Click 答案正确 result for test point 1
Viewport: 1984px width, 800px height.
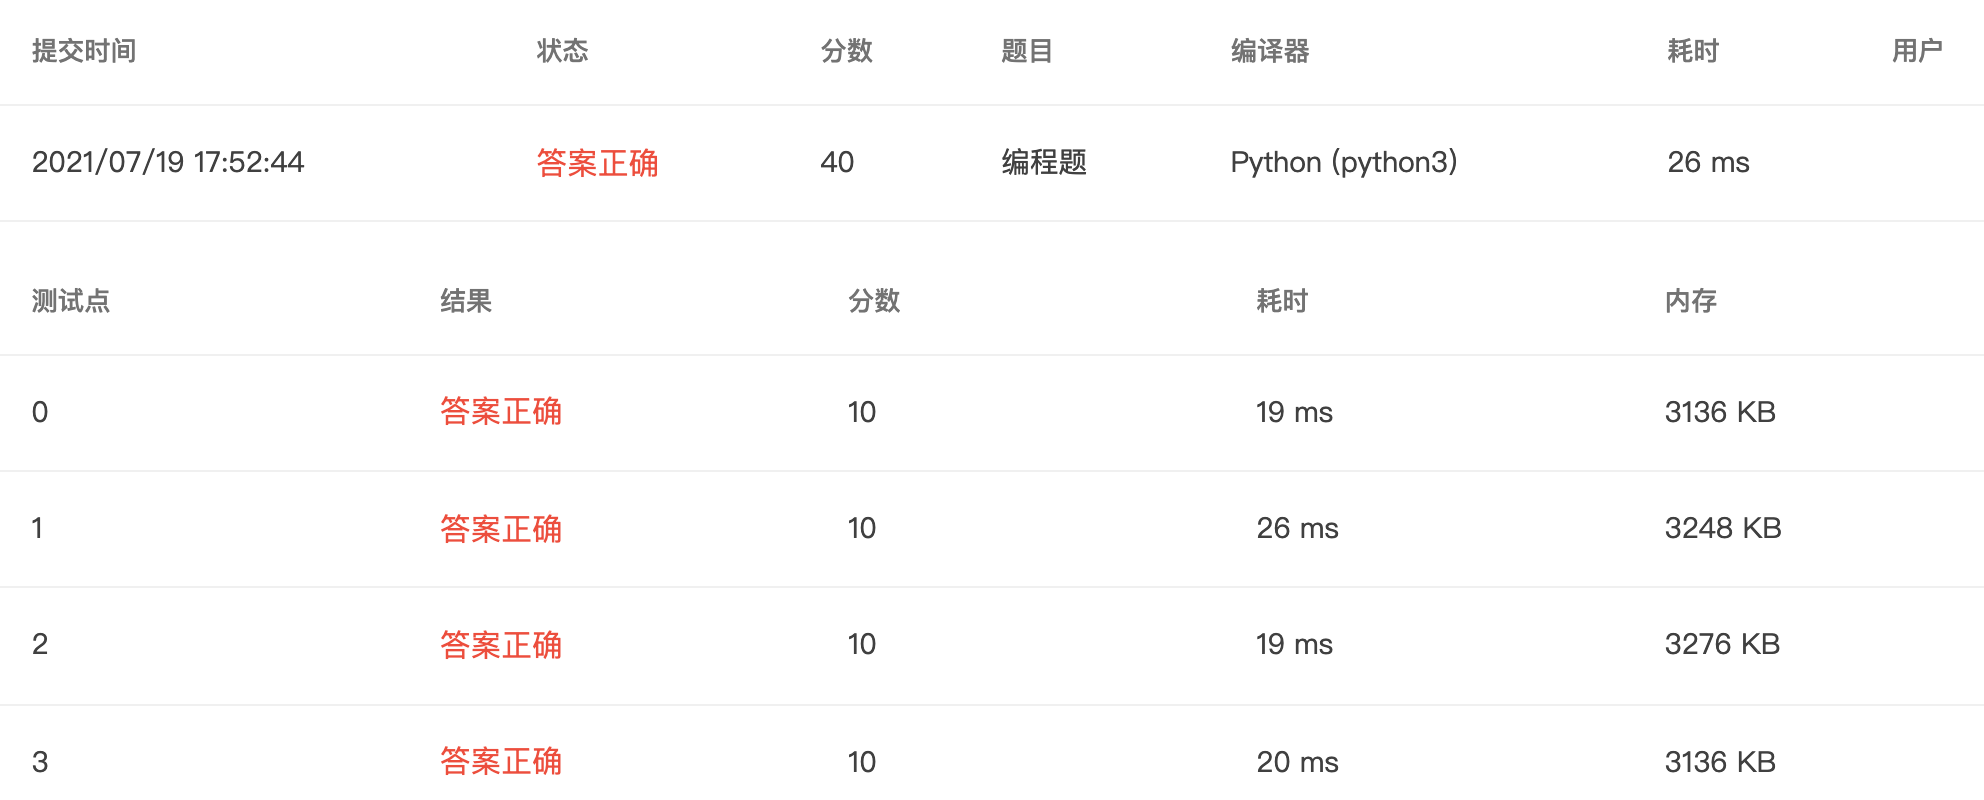pyautogui.click(x=501, y=529)
